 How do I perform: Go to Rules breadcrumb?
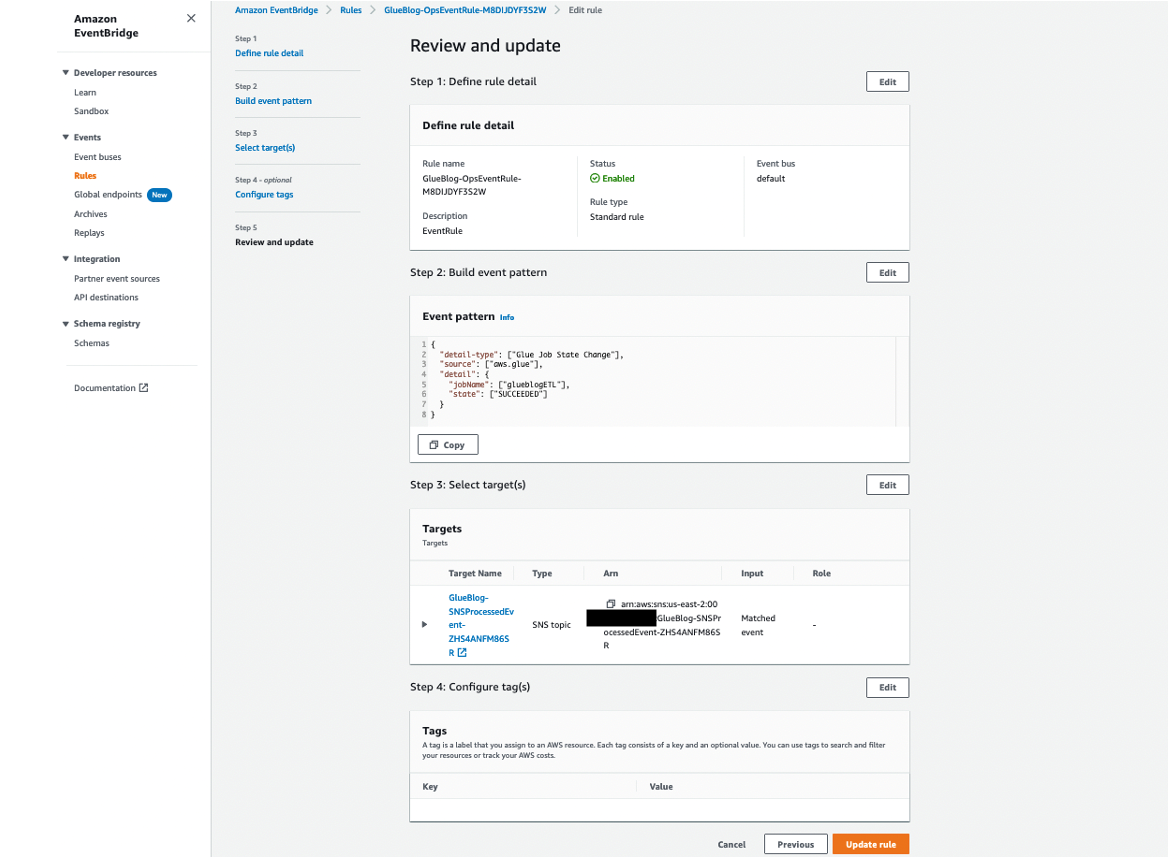pyautogui.click(x=351, y=10)
